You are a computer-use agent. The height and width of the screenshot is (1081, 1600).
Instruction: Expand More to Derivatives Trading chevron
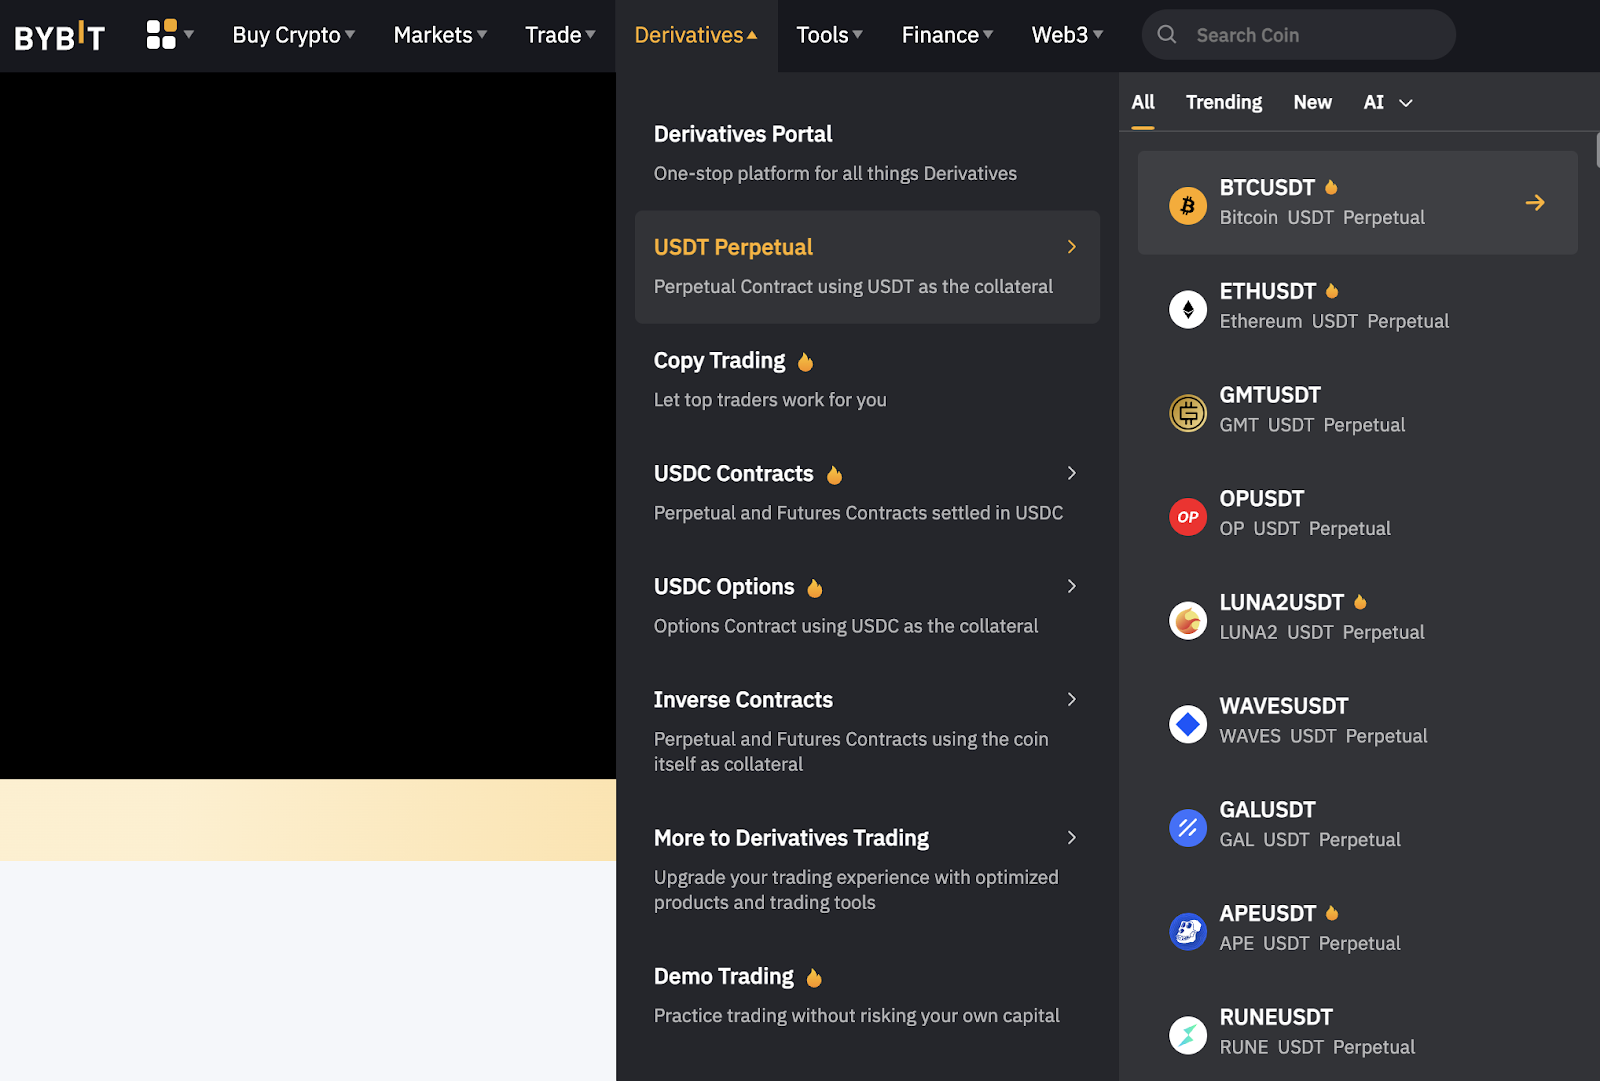click(1072, 837)
